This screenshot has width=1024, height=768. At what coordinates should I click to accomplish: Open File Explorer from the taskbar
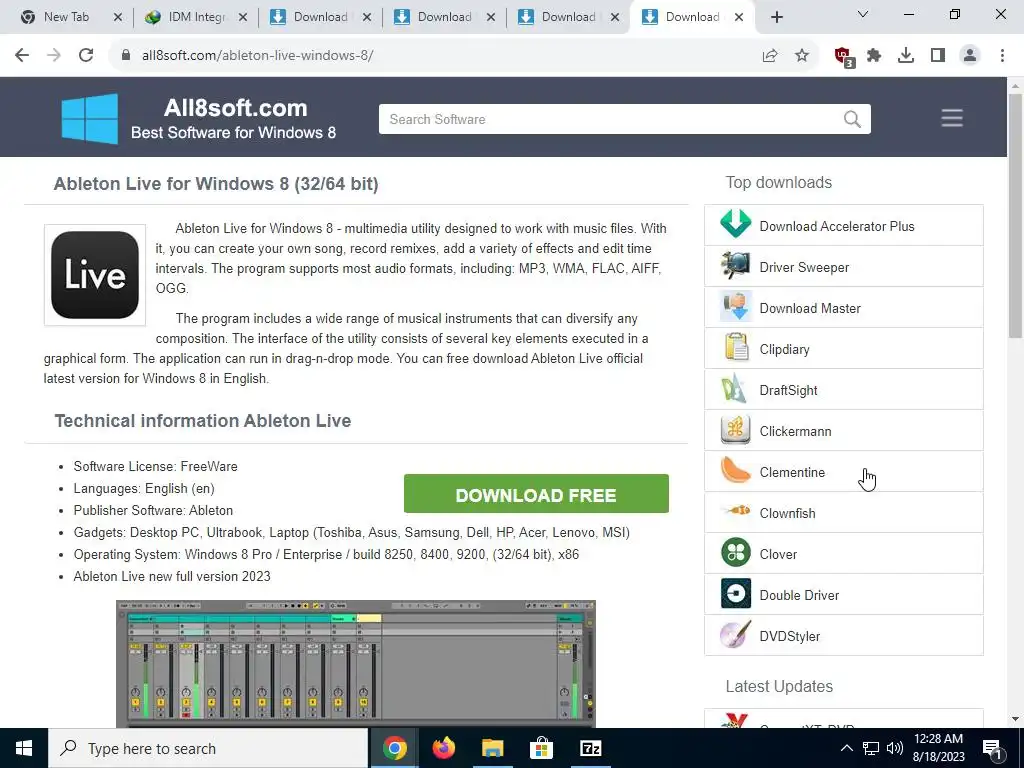[492, 748]
